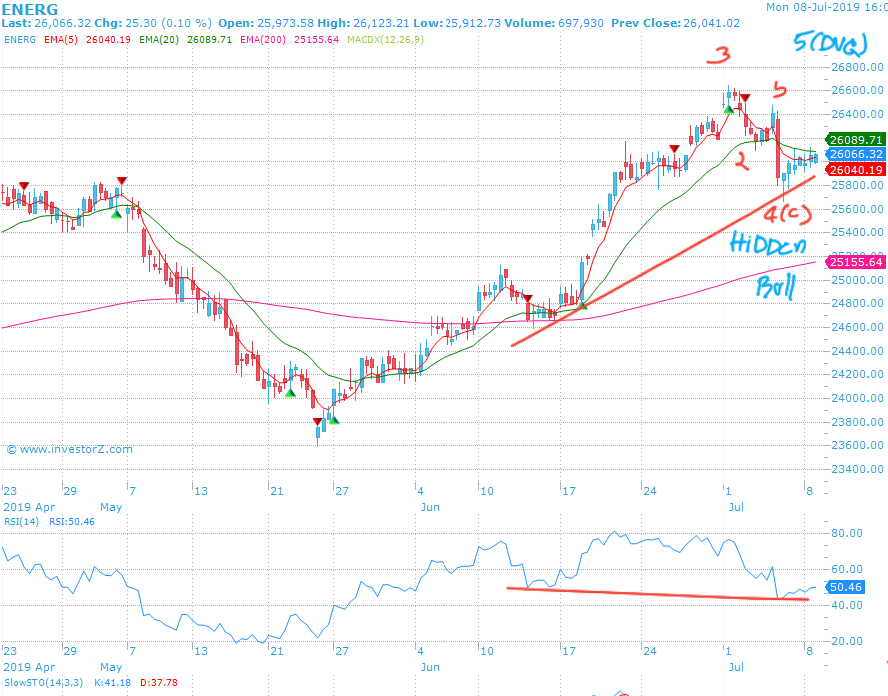
Task: Click the 'Prev Close: 26,041.02' value
Action: pyautogui.click(x=674, y=23)
